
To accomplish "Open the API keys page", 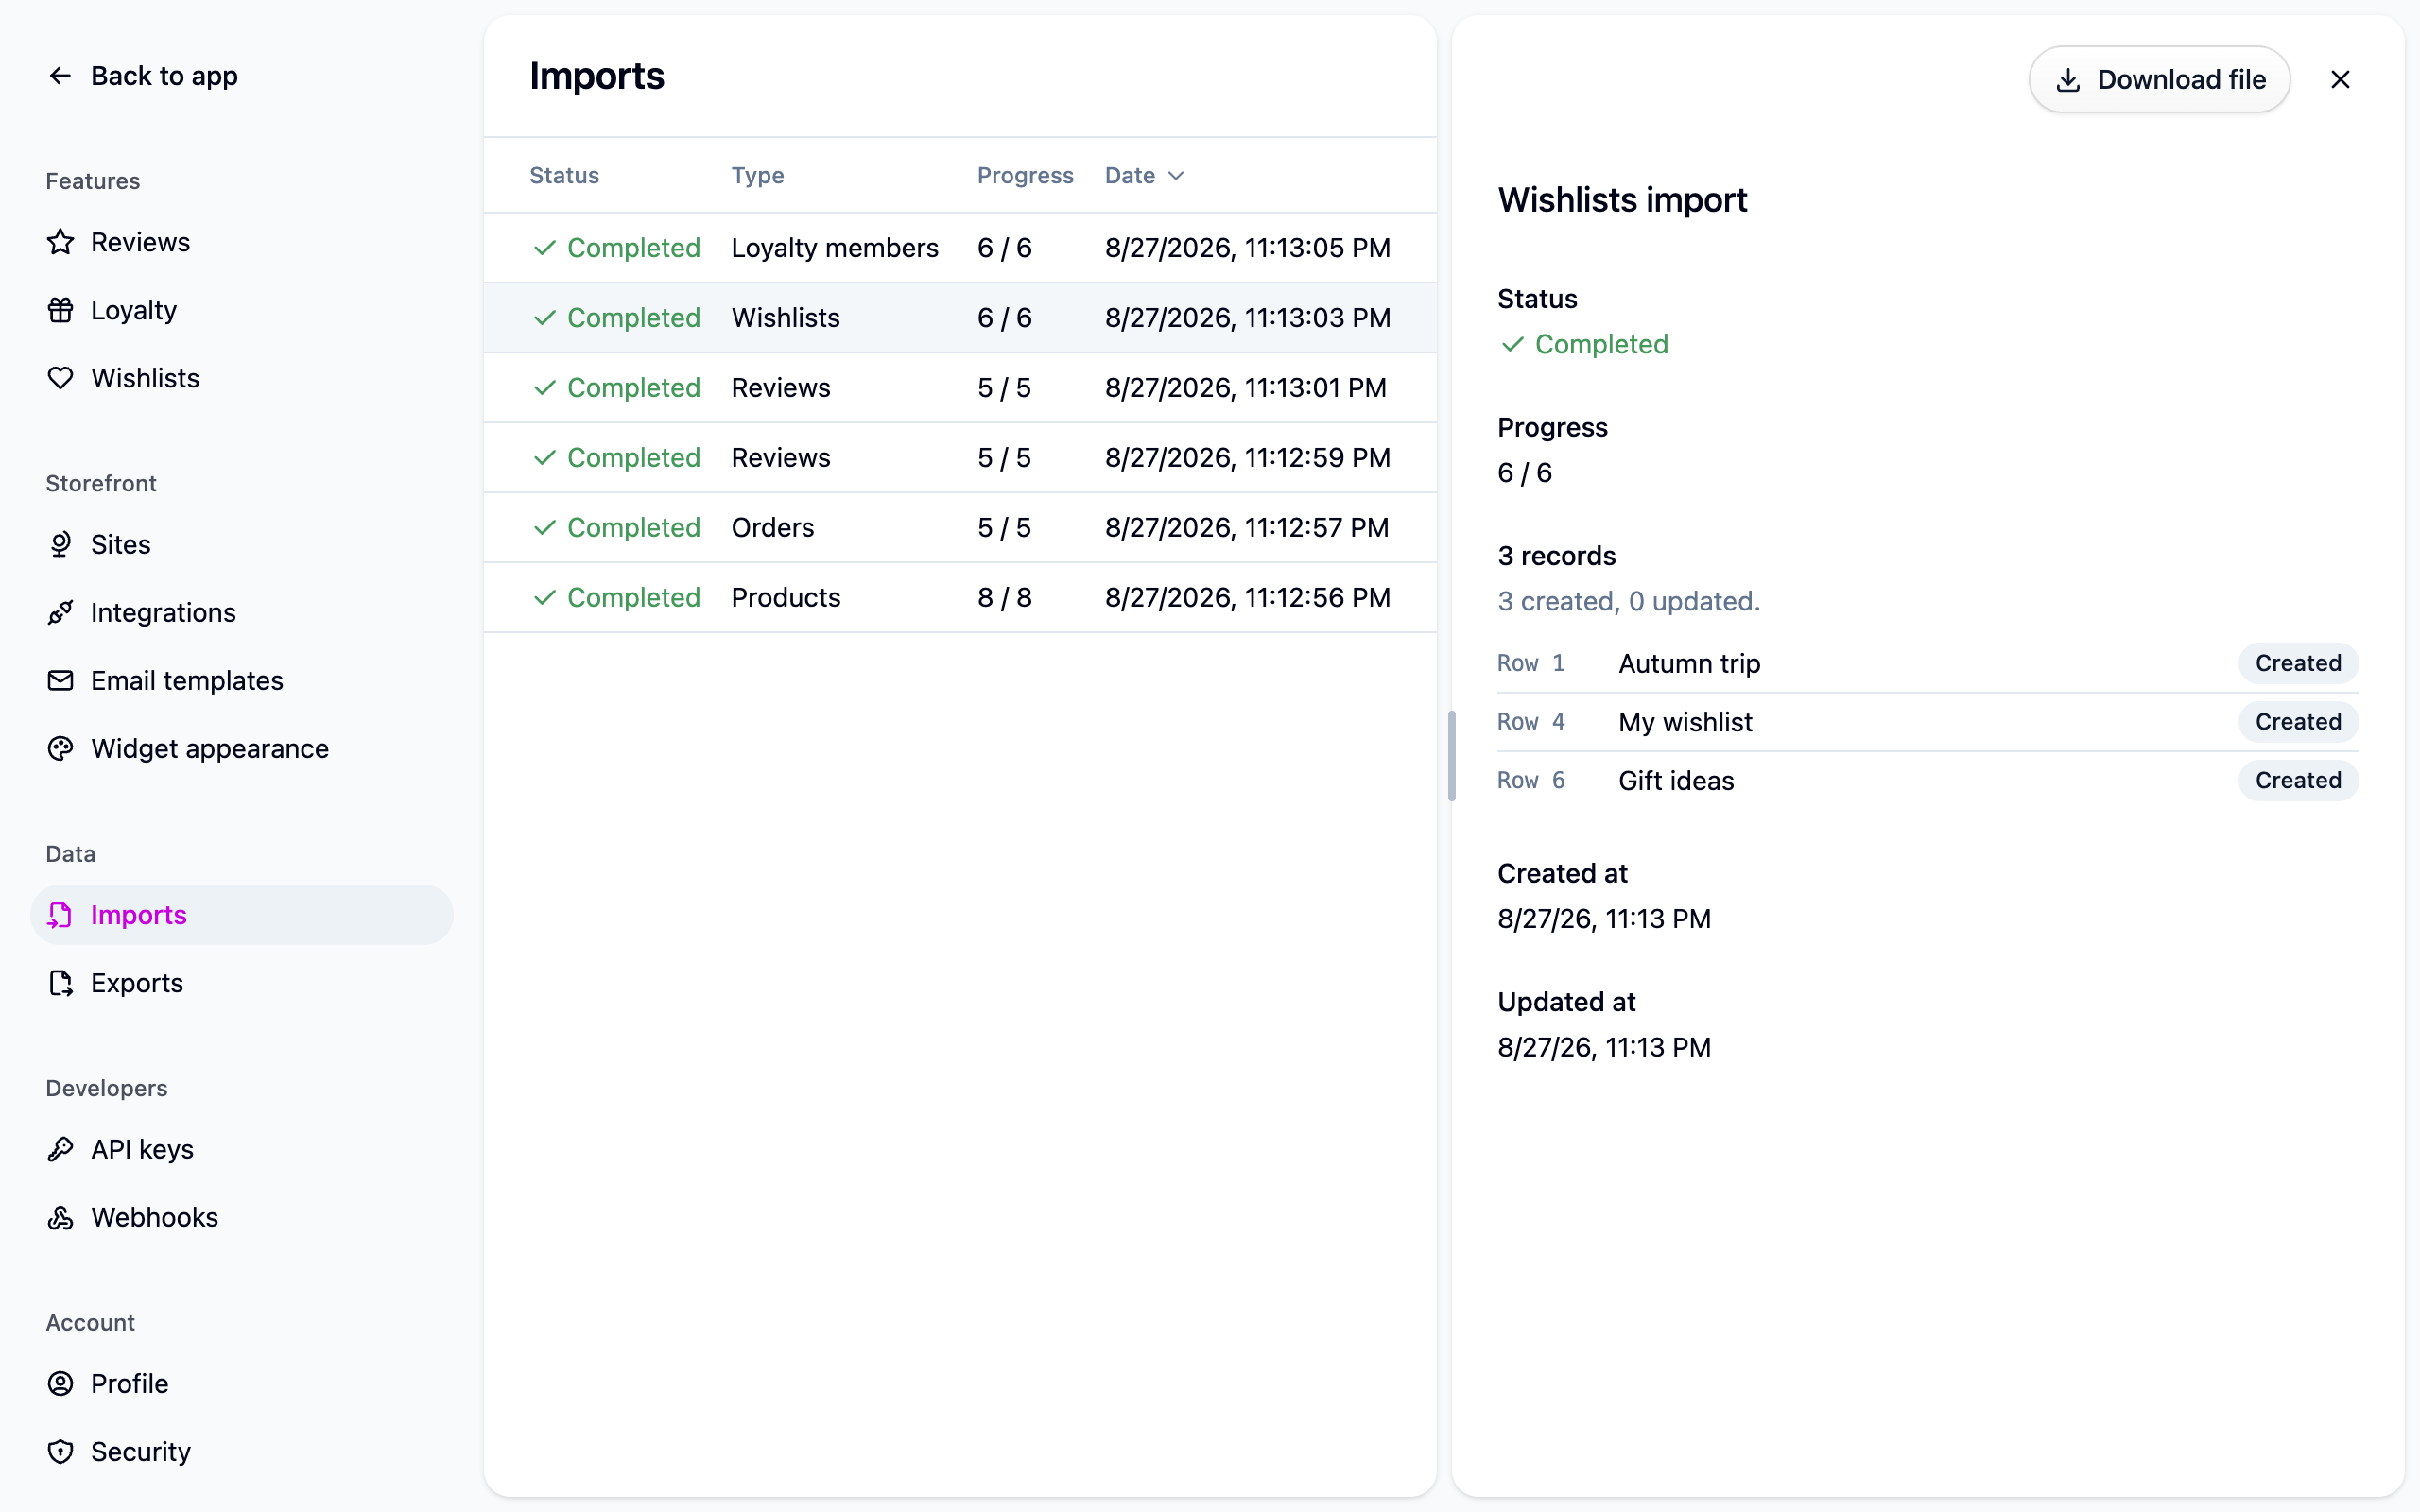I will 242,1149.
